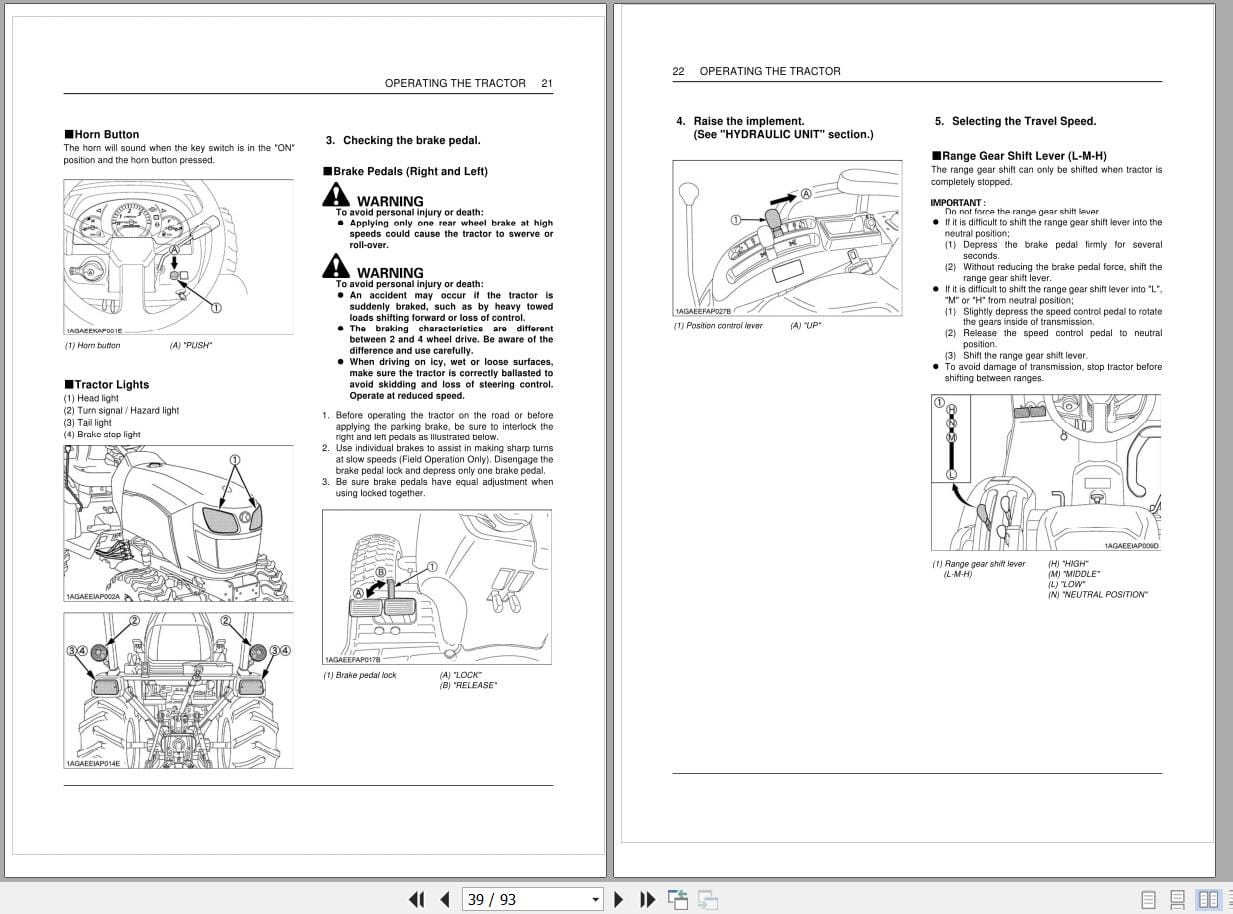The height and width of the screenshot is (914, 1233).
Task: Click the 'HYDRAULIC UNIT' section reference text
Action: click(783, 134)
